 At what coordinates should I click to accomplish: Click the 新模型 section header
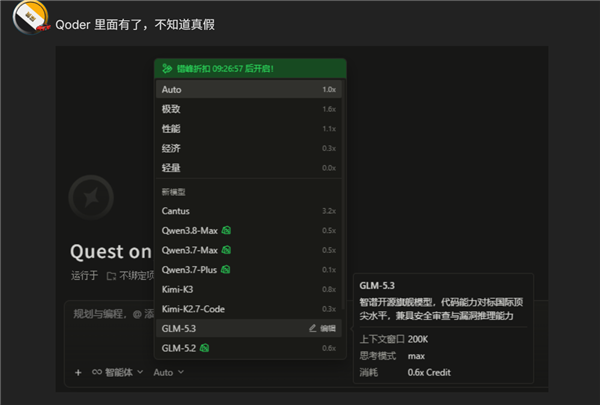coord(173,192)
